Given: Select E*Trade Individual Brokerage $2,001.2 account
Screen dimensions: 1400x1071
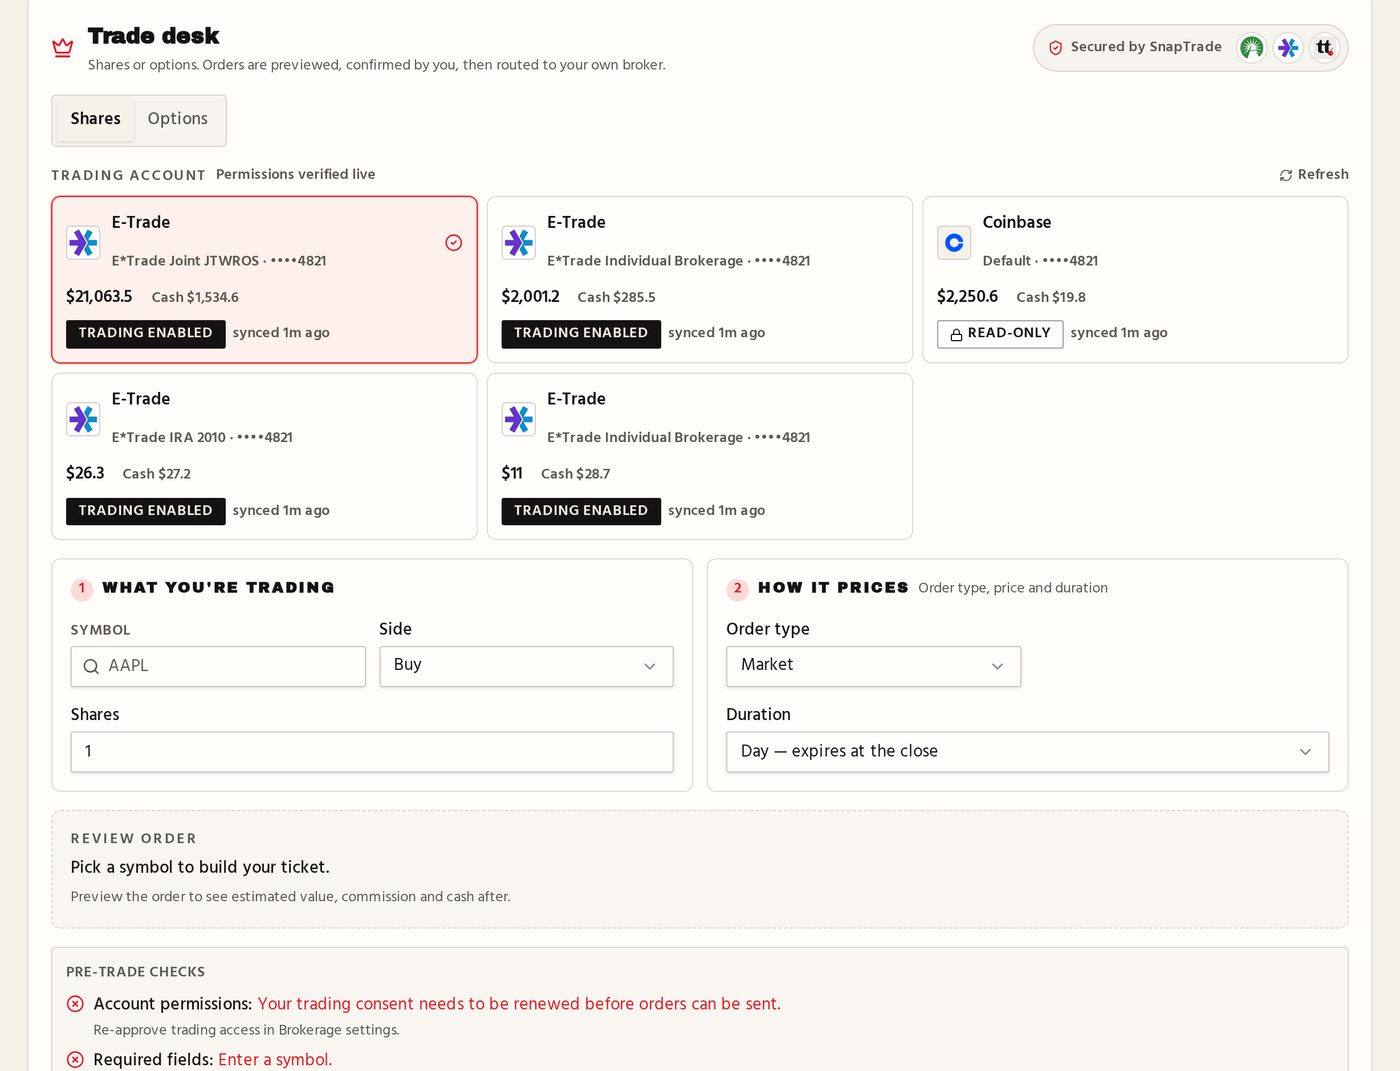Looking at the screenshot, I should 699,279.
